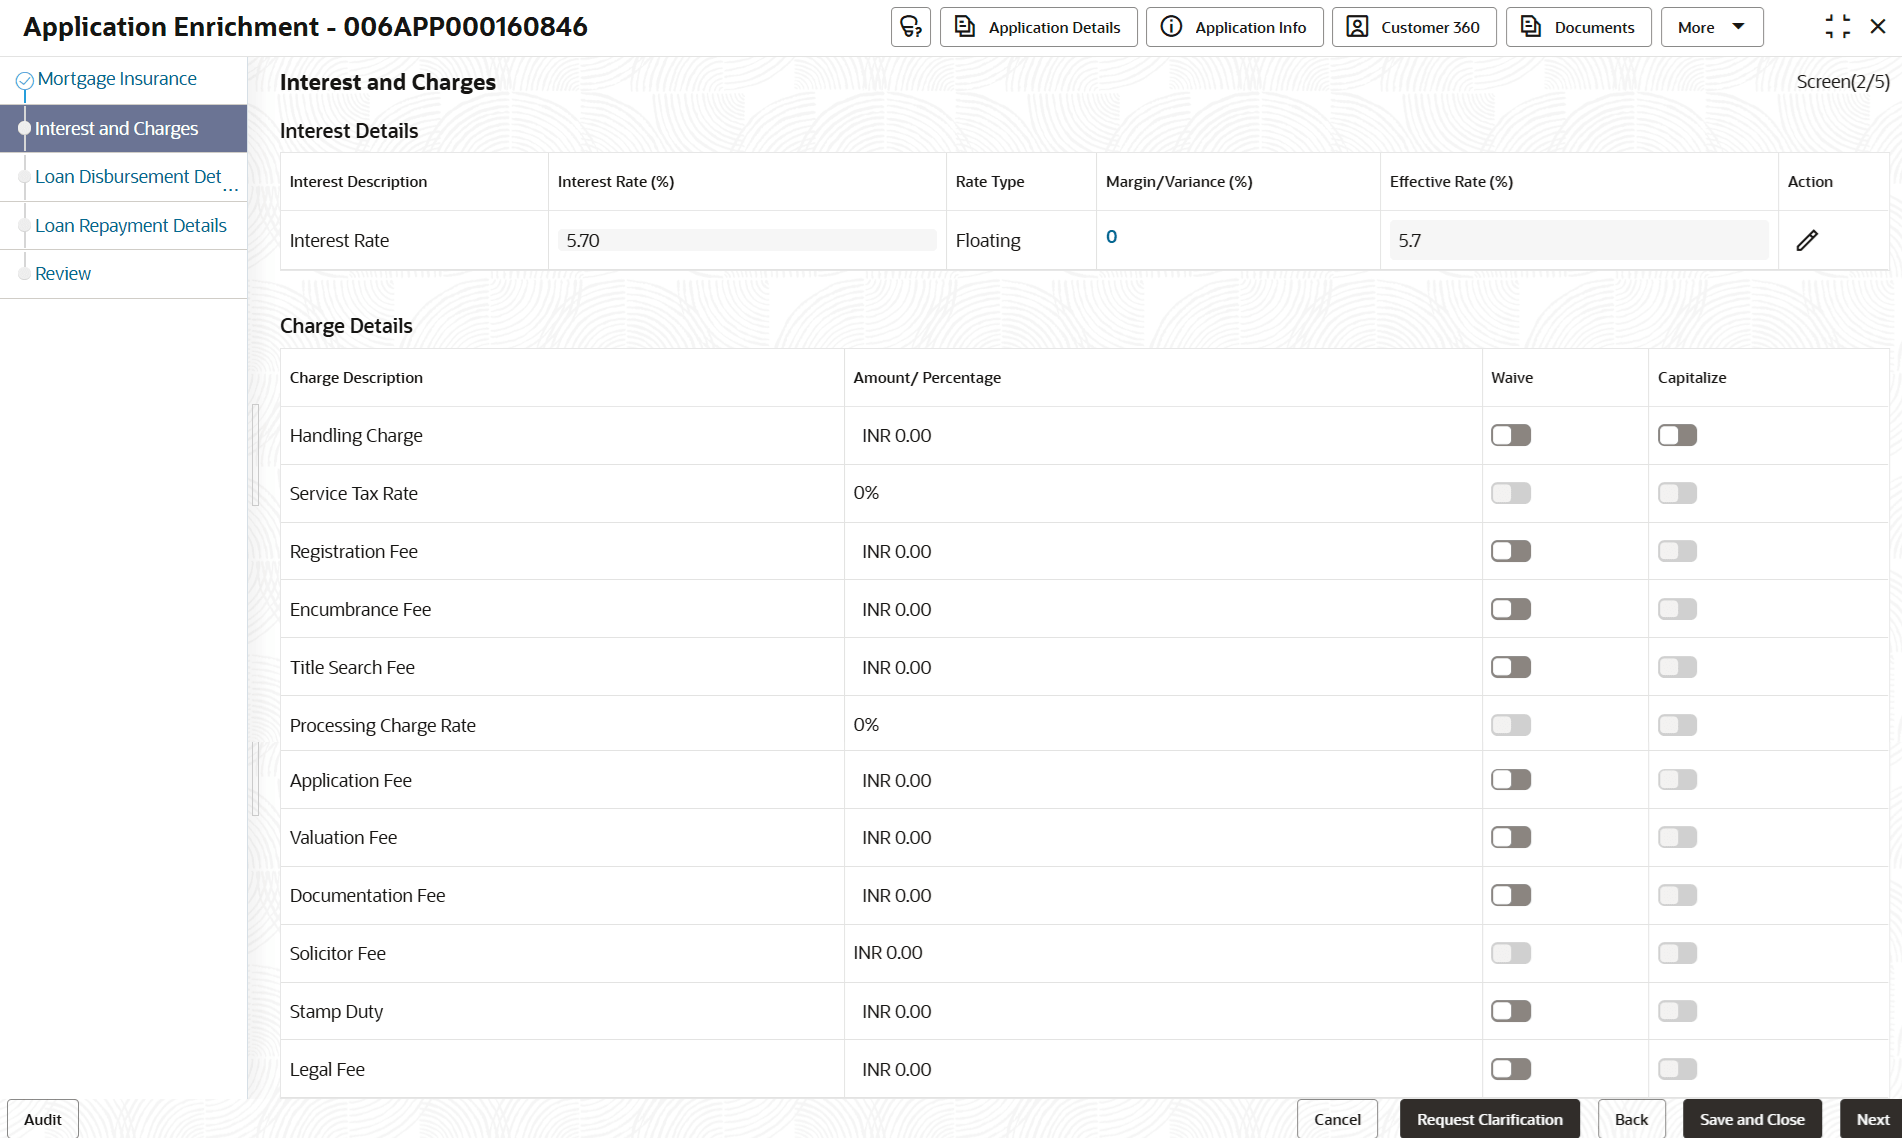
Task: Click the chat assistant icon in header
Action: click(x=910, y=27)
